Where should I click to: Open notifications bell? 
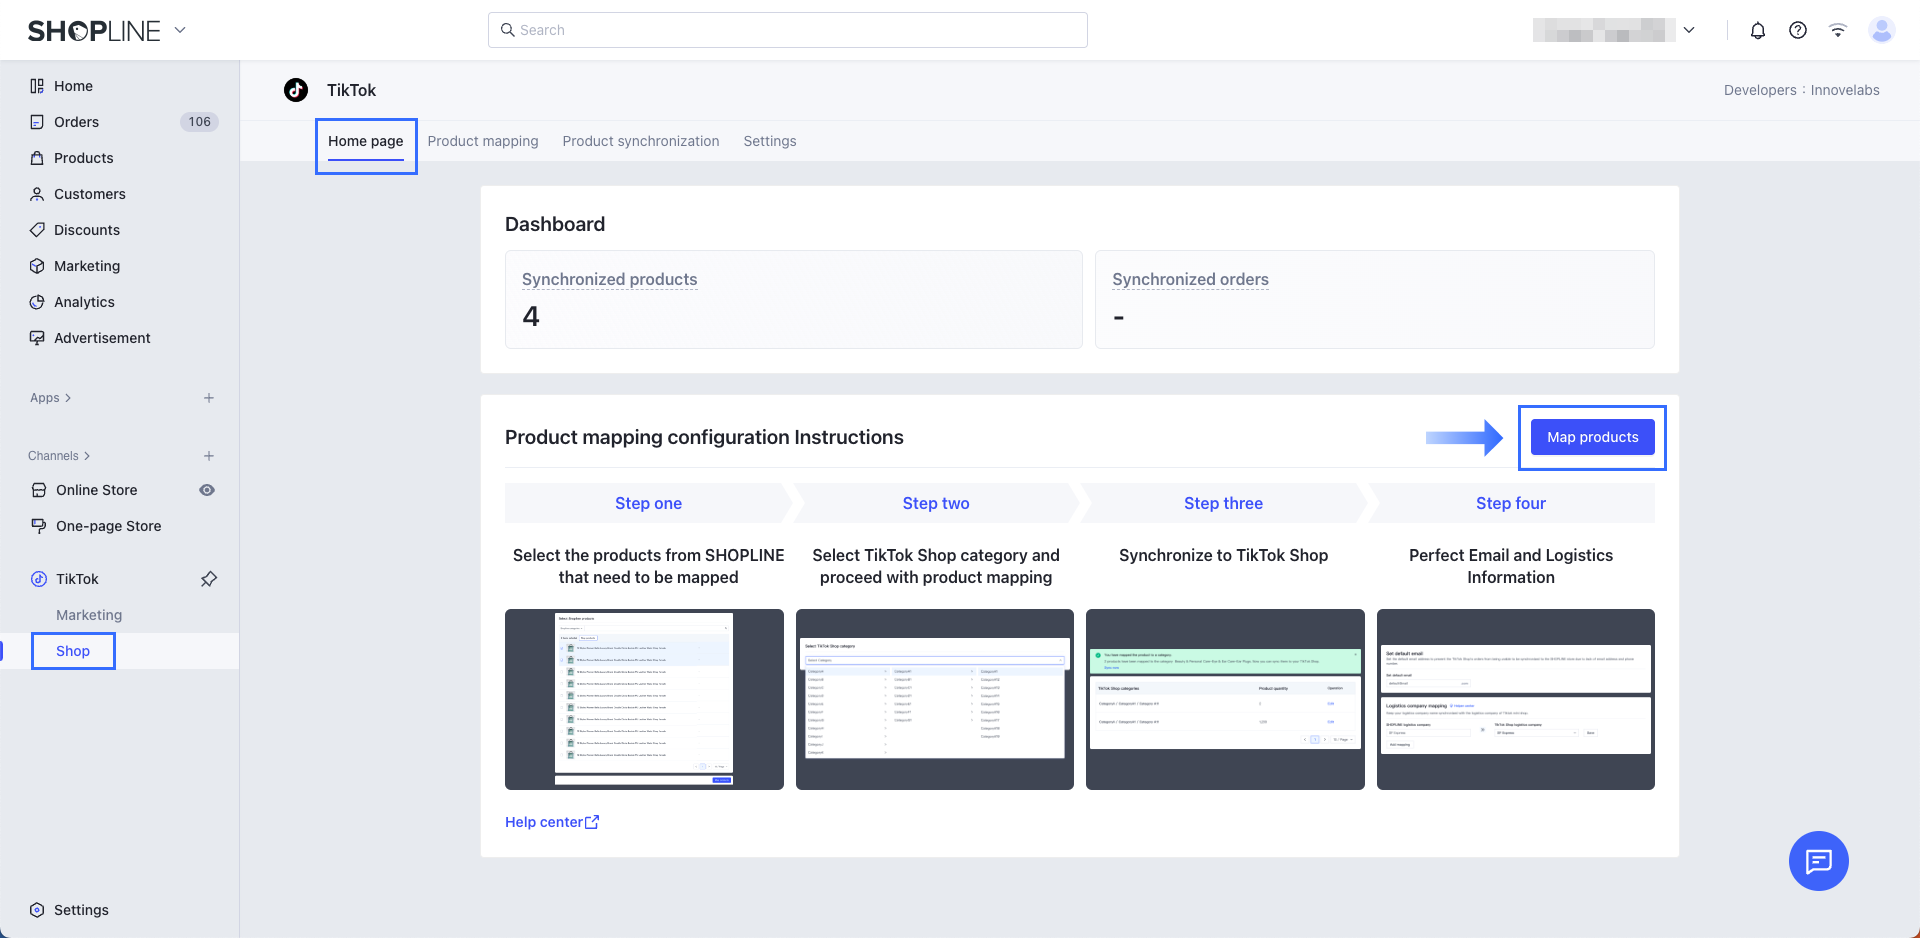coord(1758,30)
